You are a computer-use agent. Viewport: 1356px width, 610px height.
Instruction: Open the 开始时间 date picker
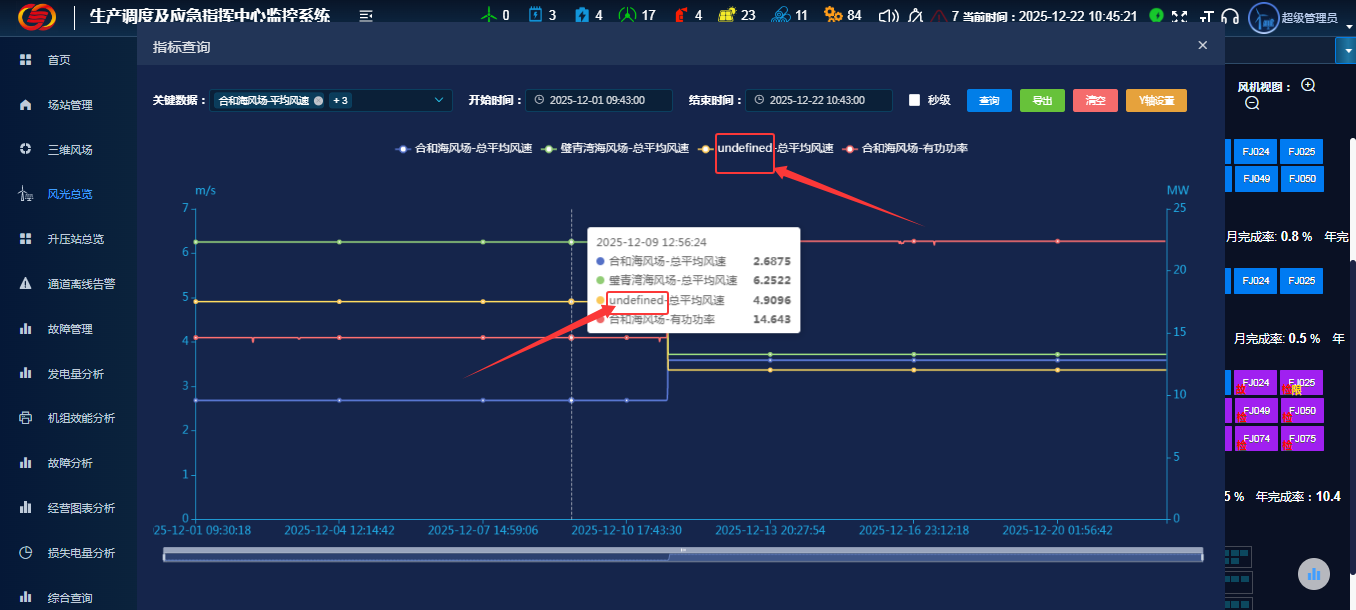(x=597, y=100)
